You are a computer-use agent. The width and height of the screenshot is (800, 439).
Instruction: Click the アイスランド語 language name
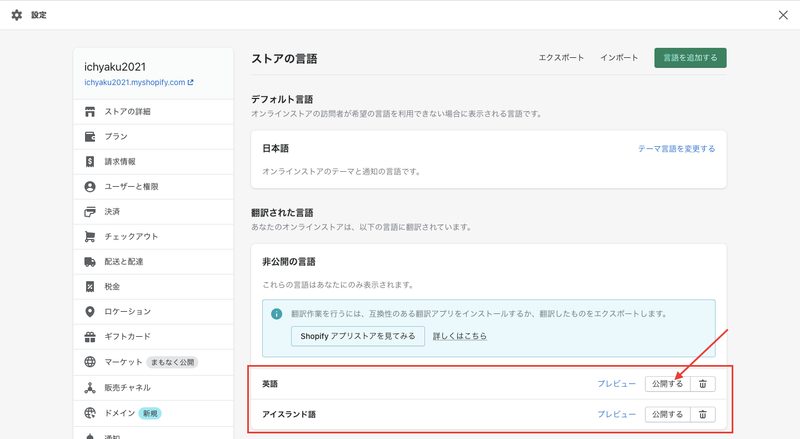289,414
